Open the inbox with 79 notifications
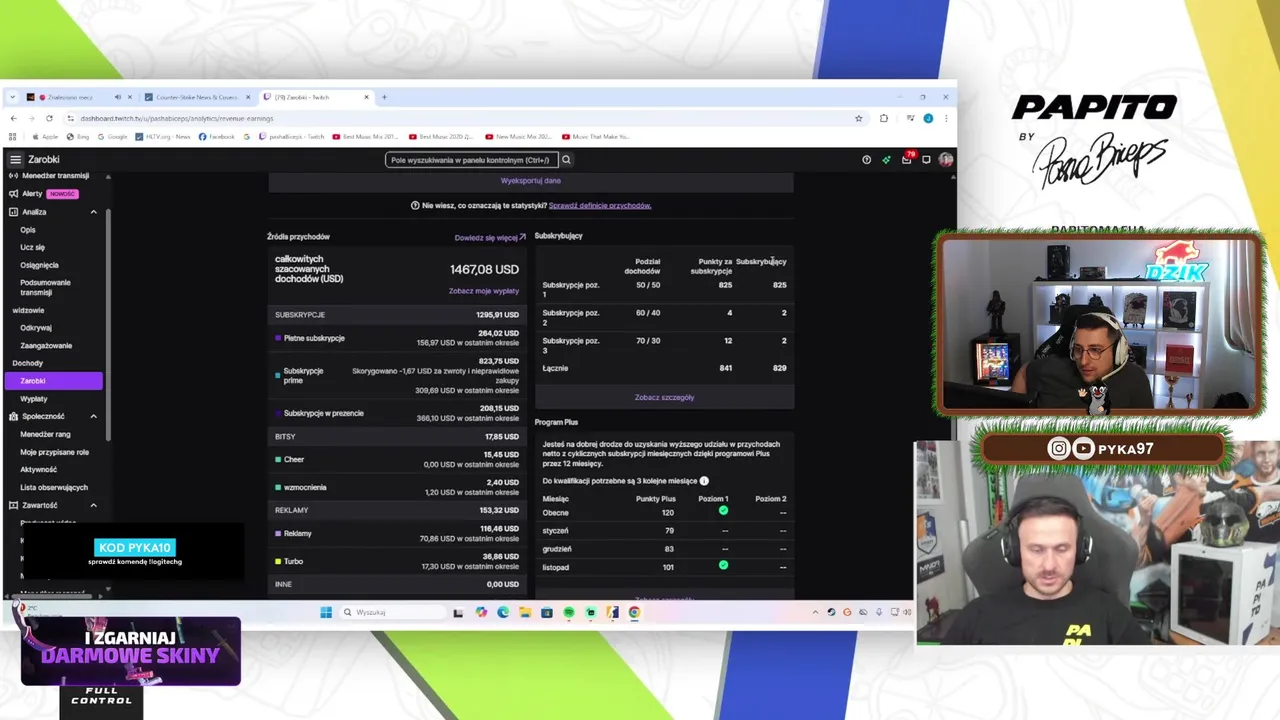This screenshot has width=1280, height=720. (906, 160)
